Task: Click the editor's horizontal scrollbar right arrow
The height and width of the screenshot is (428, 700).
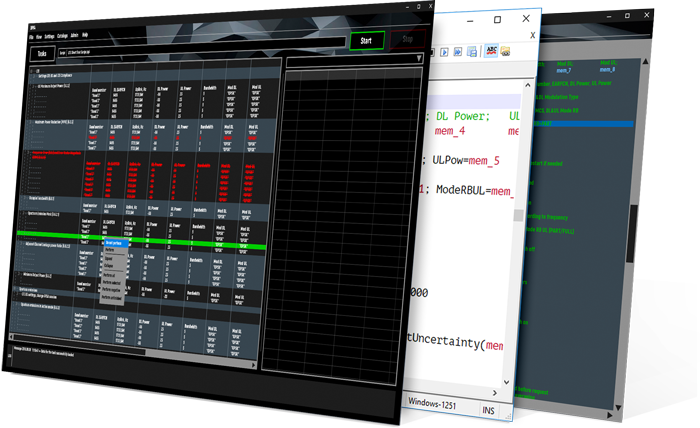Action: 495,393
